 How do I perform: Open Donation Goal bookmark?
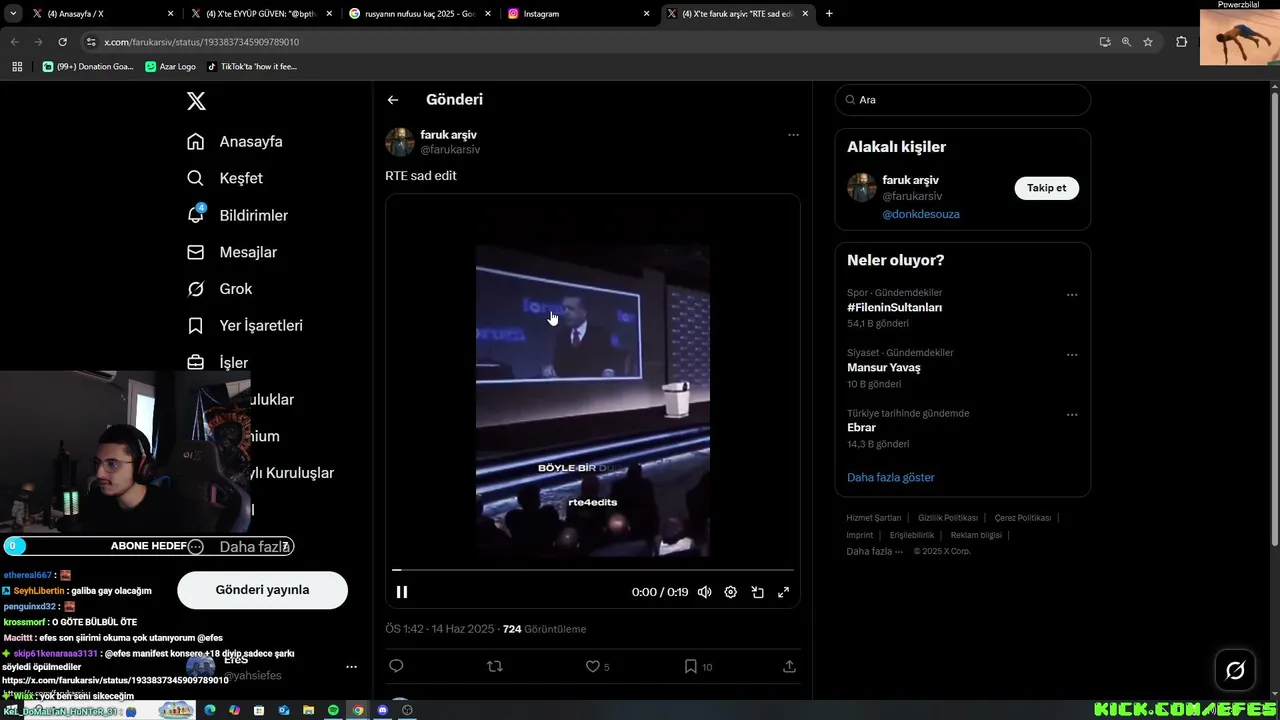coord(88,67)
